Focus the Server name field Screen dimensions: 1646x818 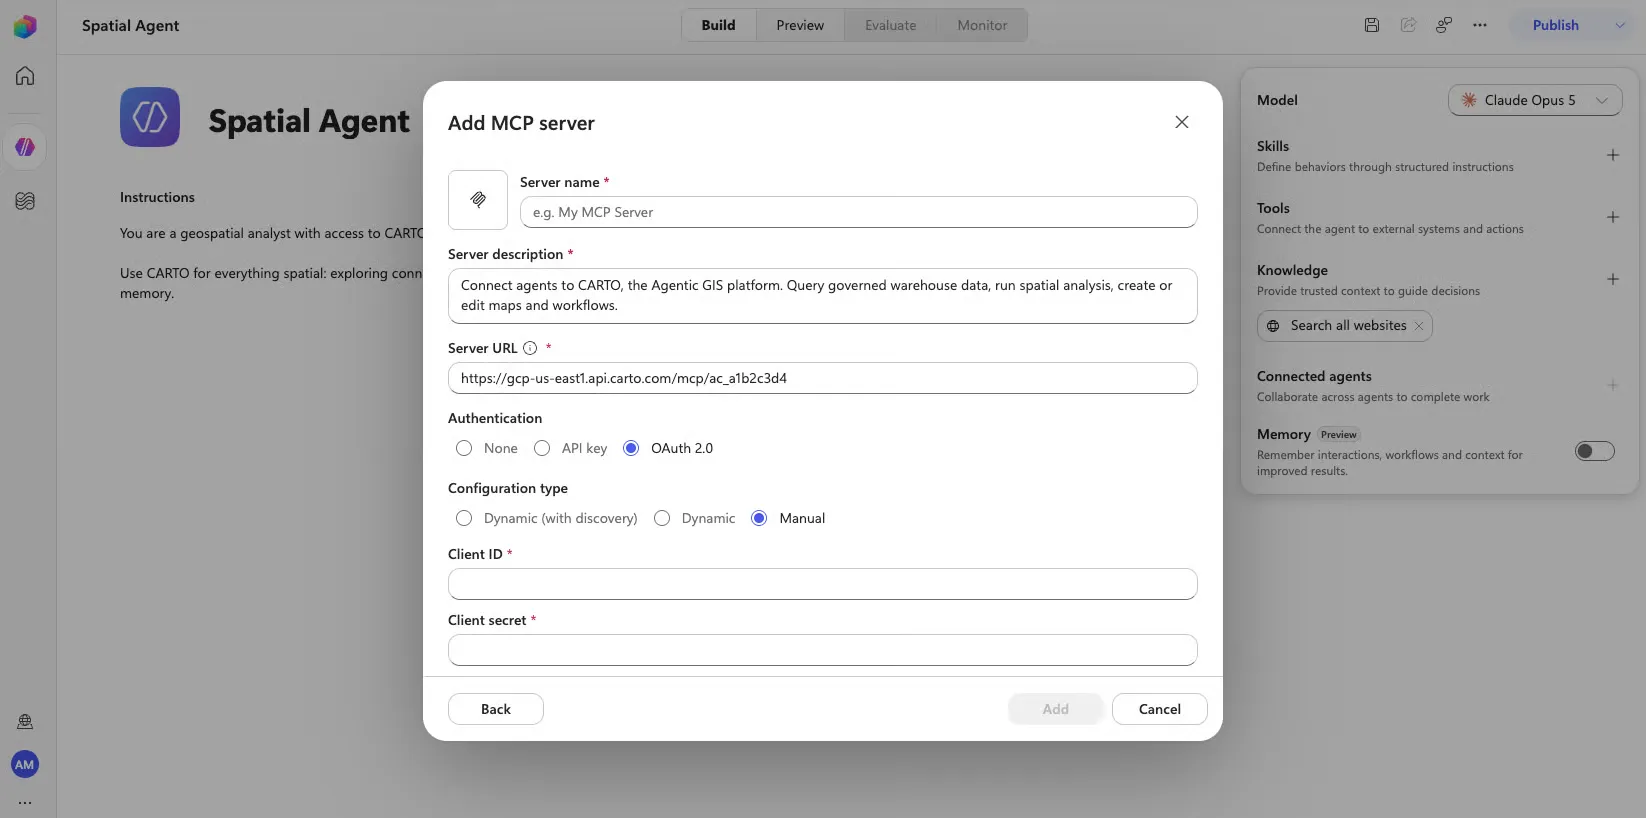coord(858,212)
